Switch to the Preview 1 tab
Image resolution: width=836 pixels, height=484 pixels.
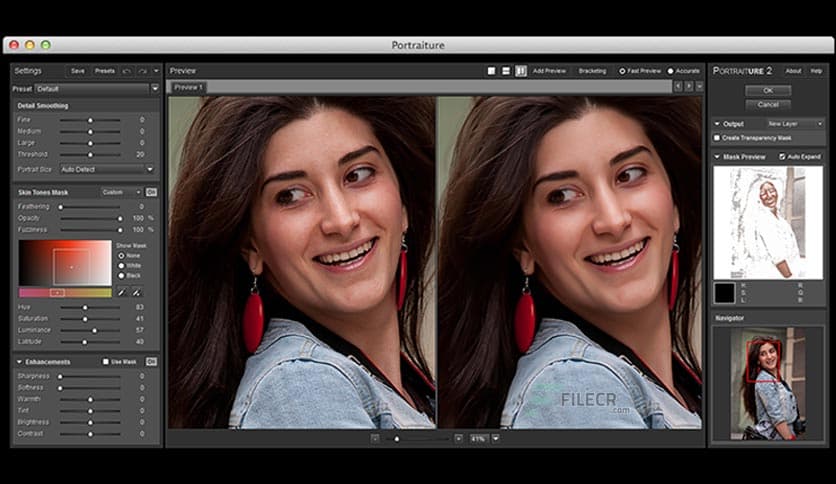tap(187, 87)
